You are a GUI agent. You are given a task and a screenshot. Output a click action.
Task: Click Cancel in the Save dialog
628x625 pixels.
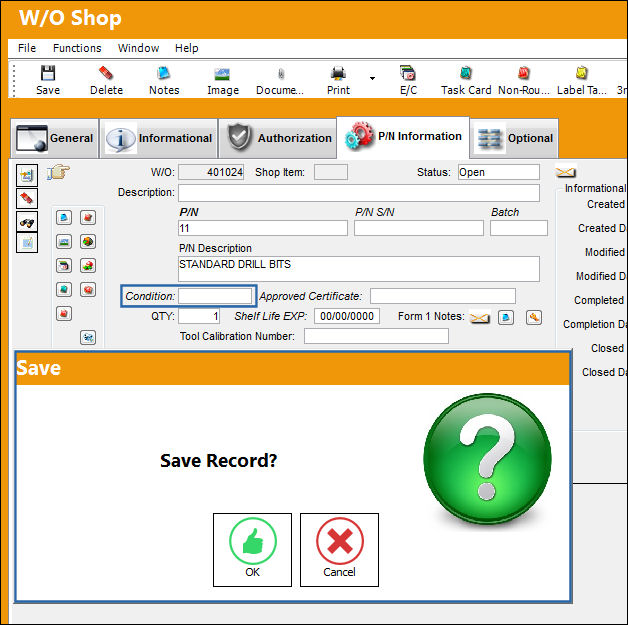tap(339, 550)
